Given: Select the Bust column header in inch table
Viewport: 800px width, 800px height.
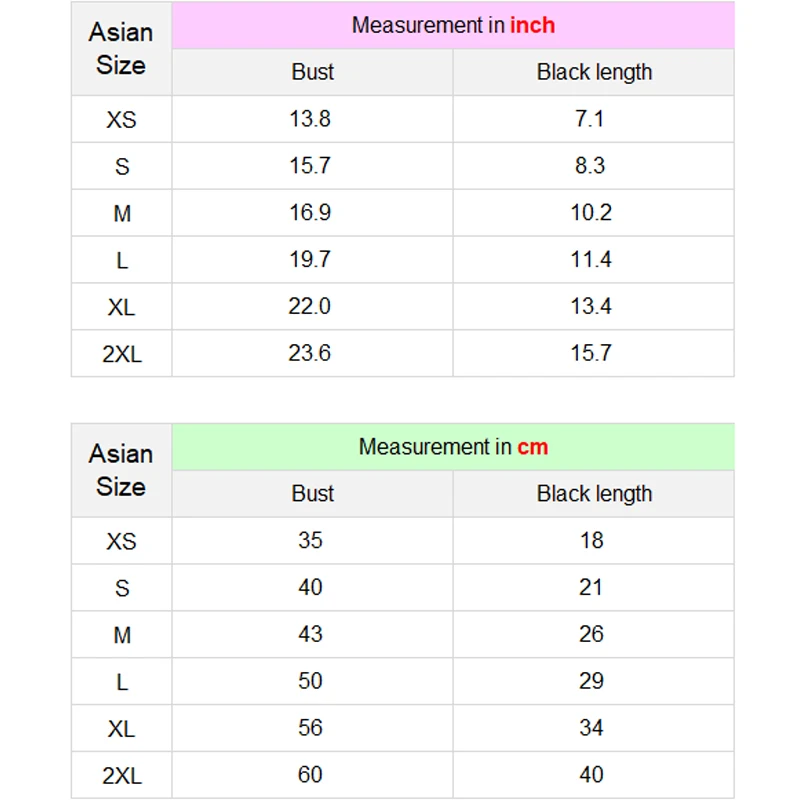Looking at the screenshot, I should point(312,72).
